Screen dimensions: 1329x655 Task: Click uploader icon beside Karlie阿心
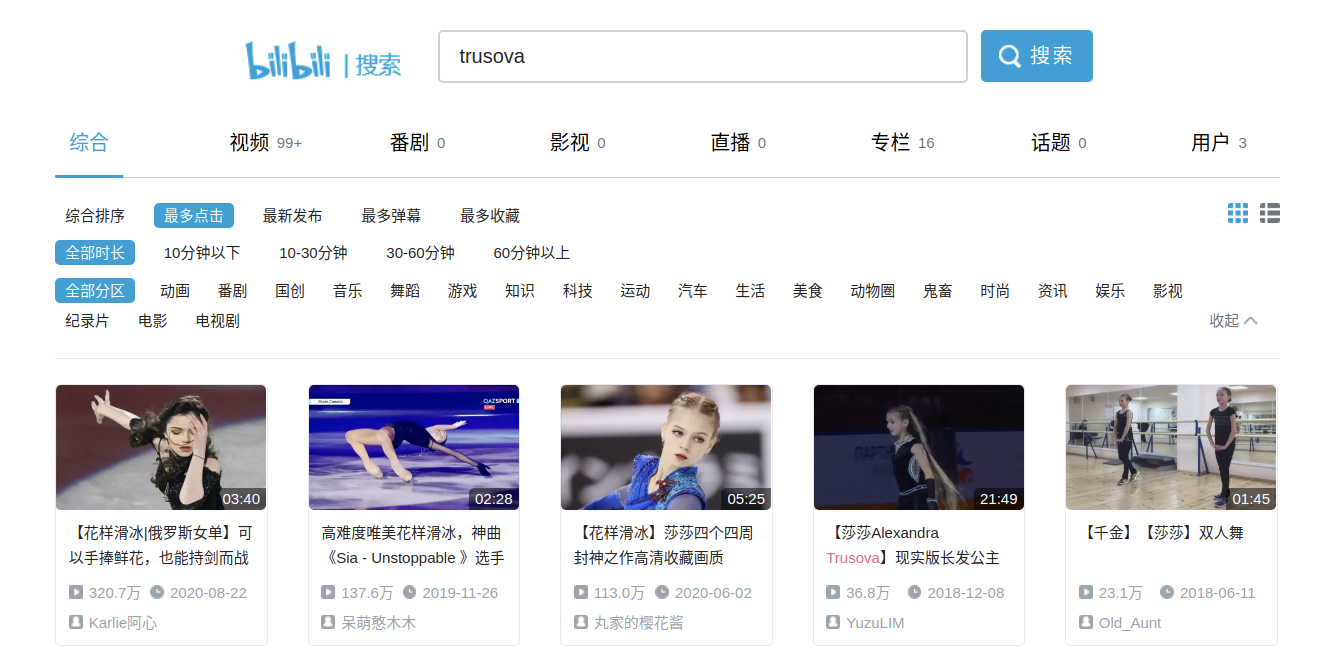(x=76, y=622)
